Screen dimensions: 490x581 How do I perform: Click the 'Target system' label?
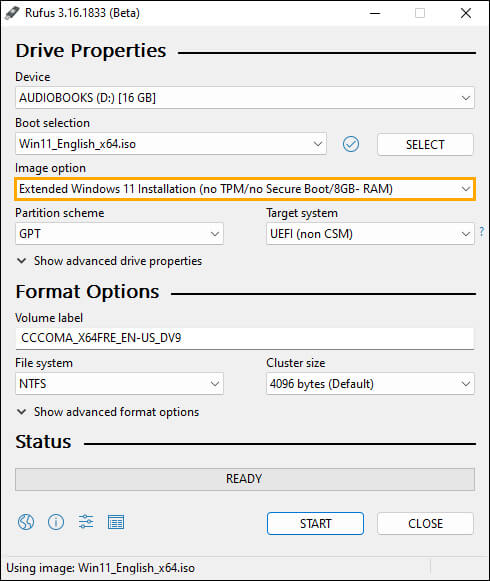[x=302, y=213]
